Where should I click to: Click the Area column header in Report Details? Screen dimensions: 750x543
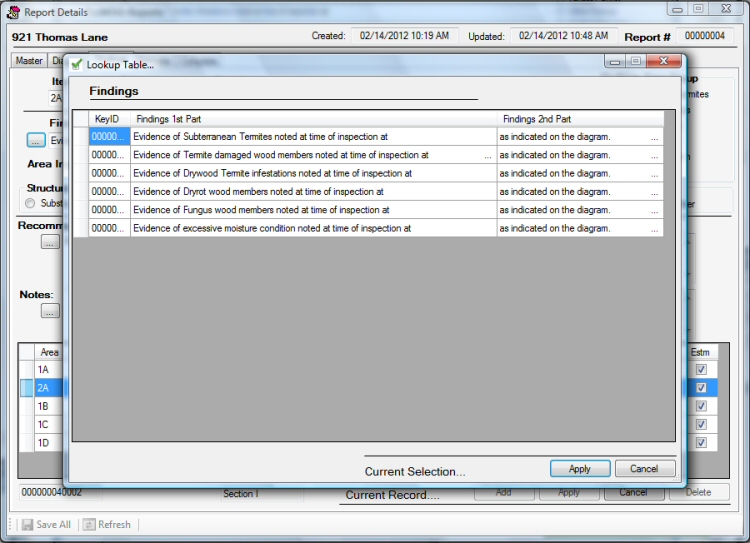click(49, 352)
